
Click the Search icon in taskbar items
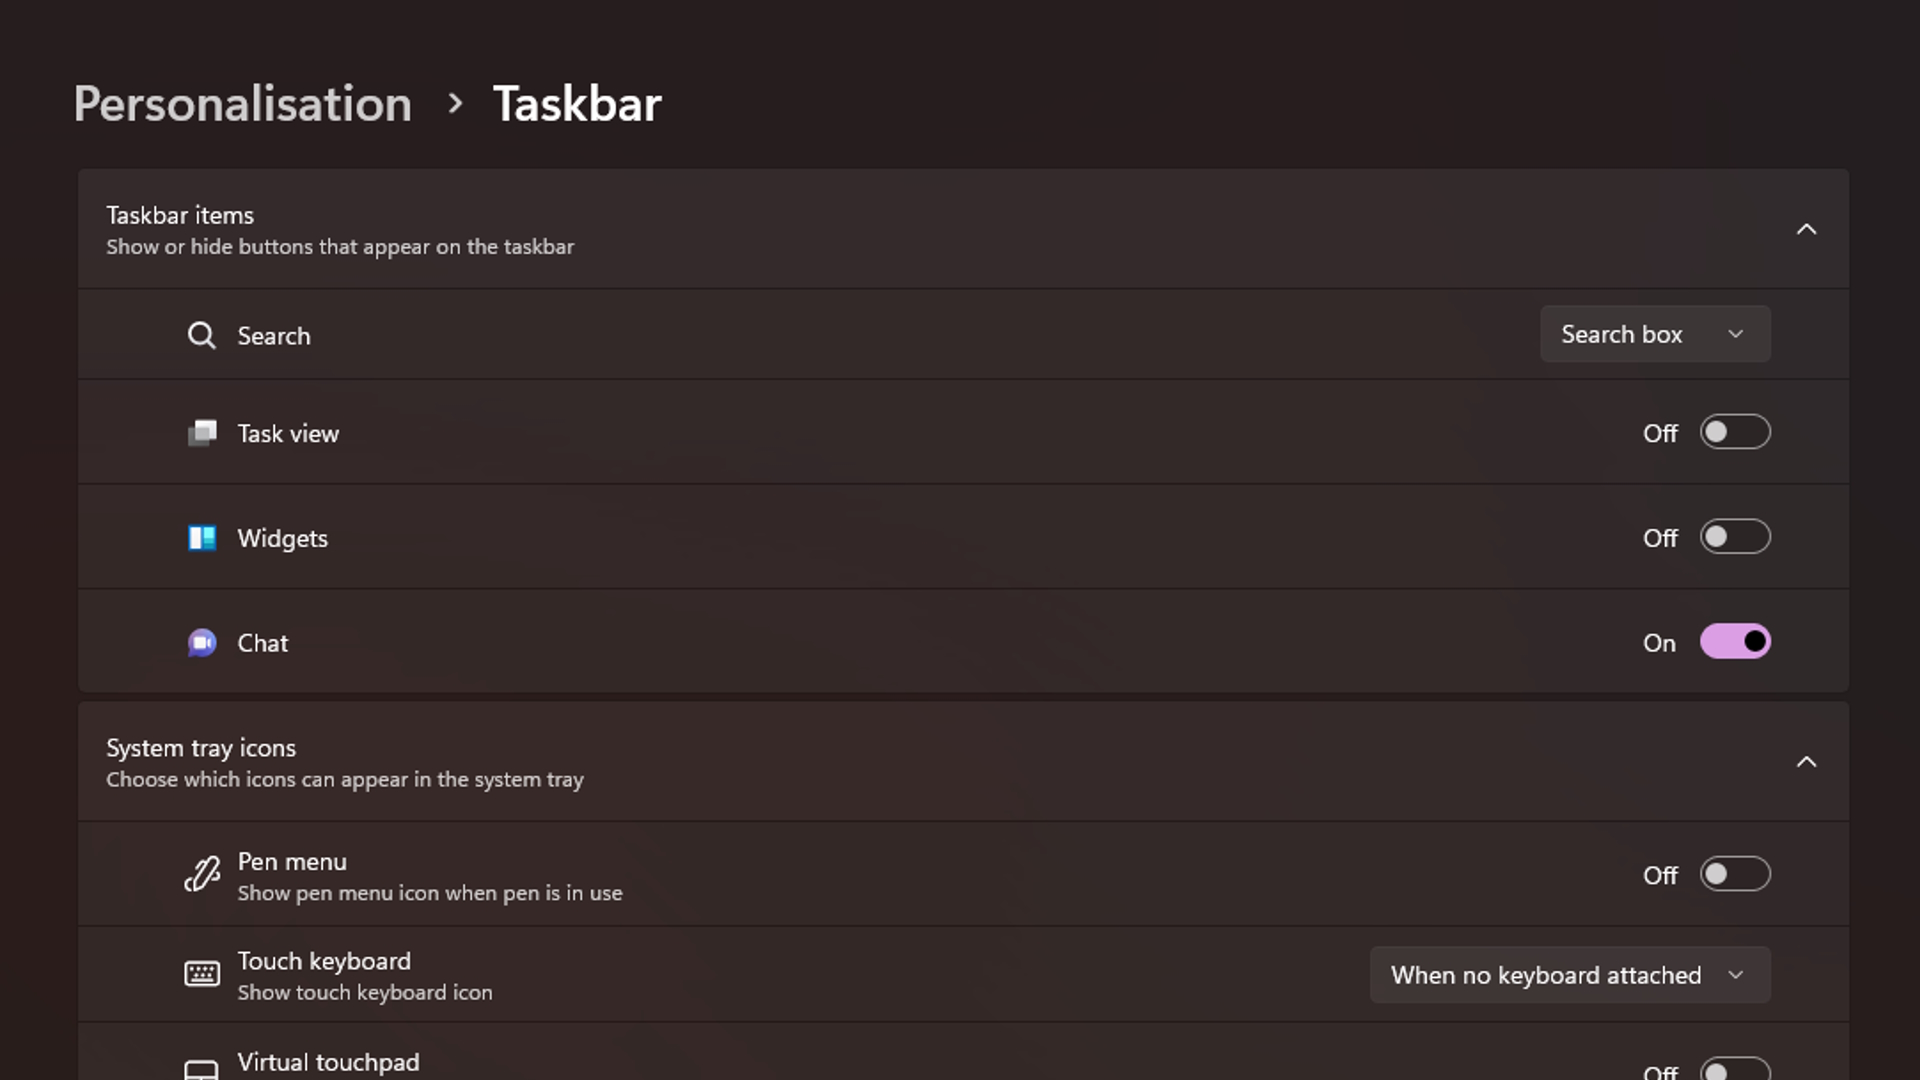click(202, 335)
